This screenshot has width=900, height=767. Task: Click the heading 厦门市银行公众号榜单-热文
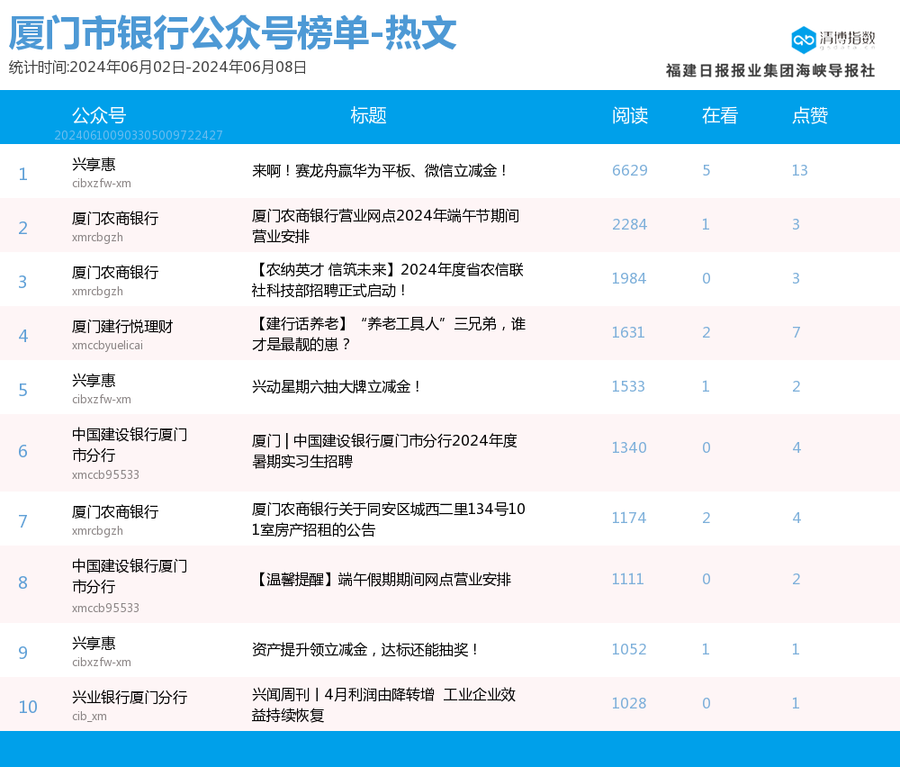pyautogui.click(x=230, y=33)
